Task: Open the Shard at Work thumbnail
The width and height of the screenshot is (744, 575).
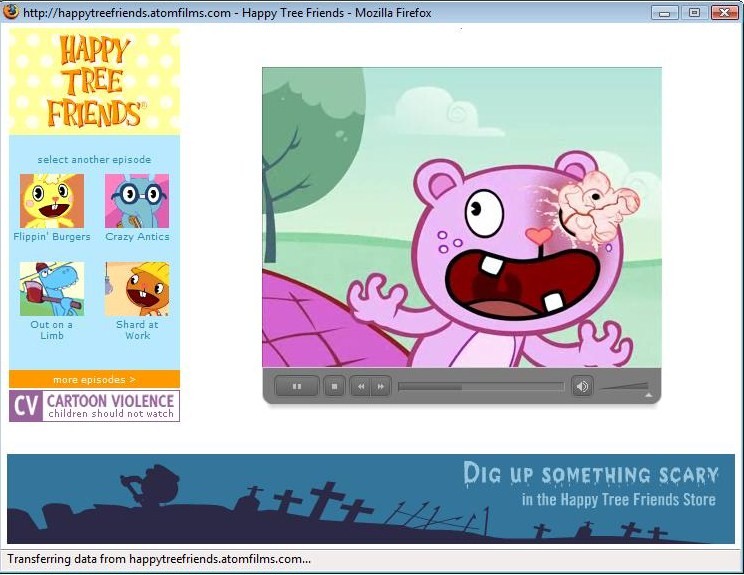Action: pyautogui.click(x=137, y=289)
